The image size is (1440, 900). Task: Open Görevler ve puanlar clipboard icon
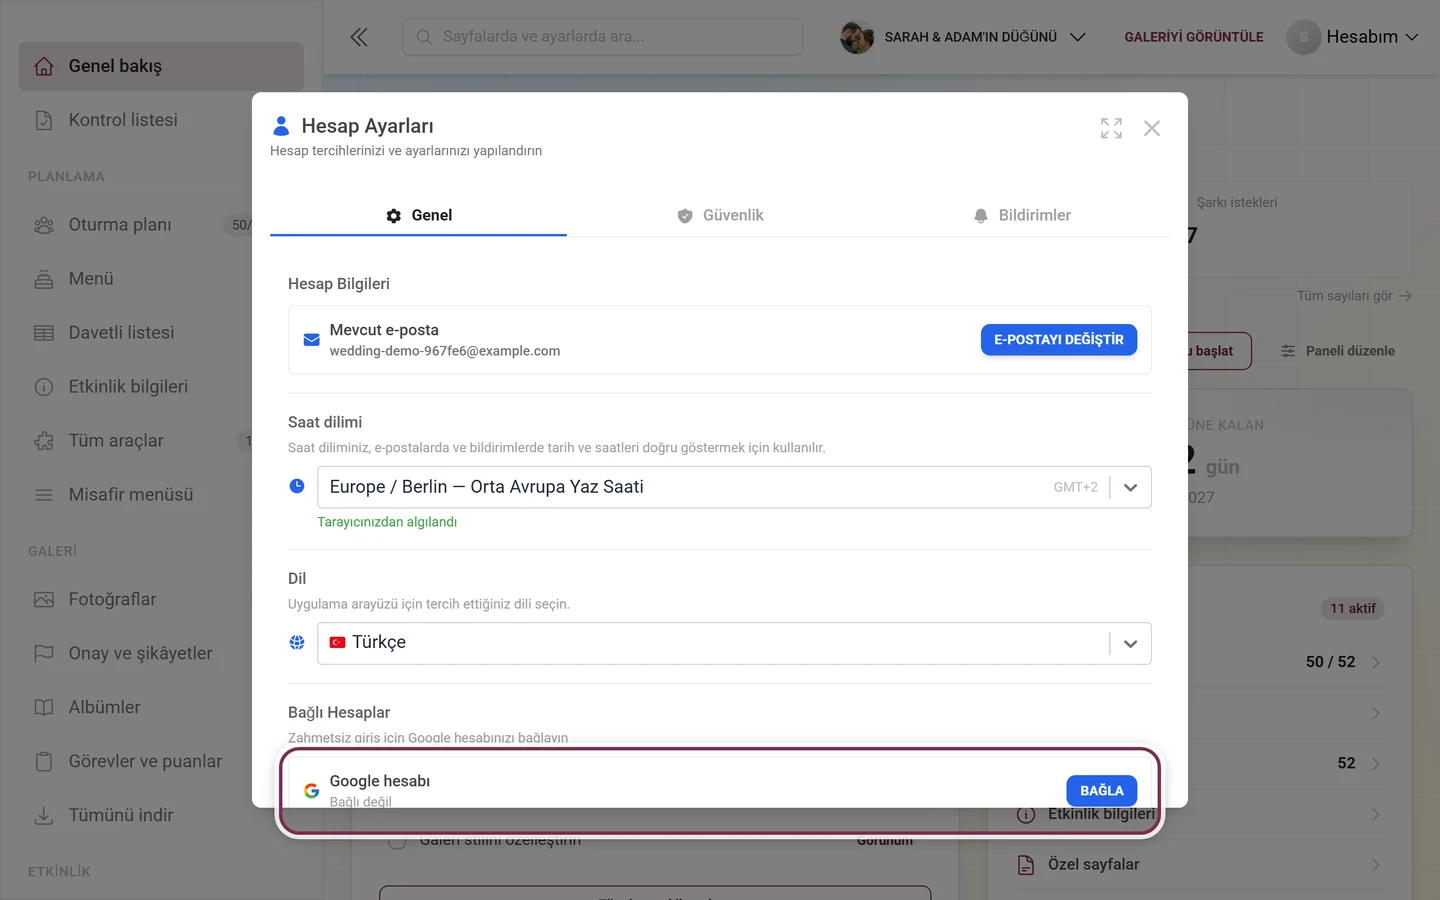tap(44, 762)
